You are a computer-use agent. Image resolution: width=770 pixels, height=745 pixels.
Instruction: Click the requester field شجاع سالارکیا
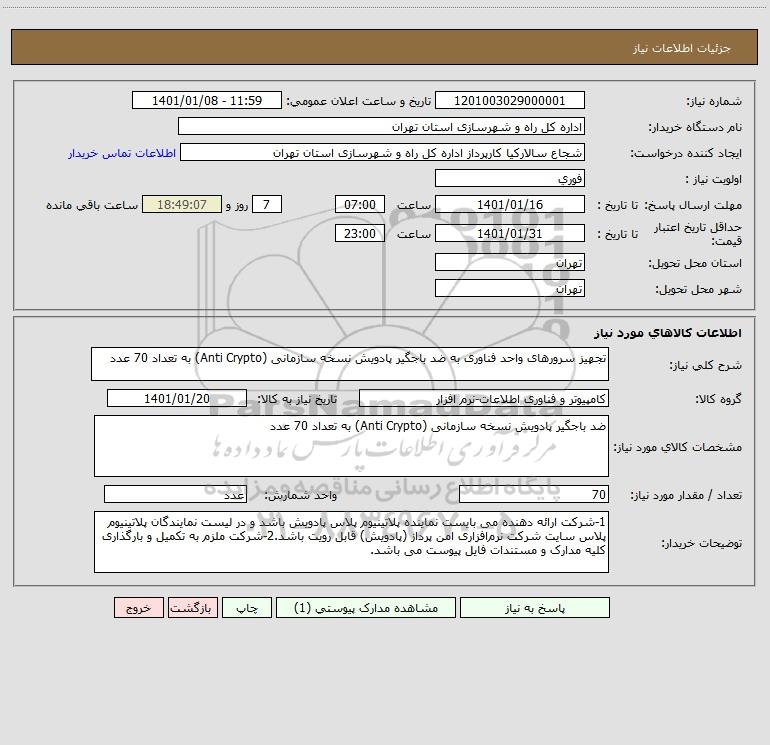[382, 153]
